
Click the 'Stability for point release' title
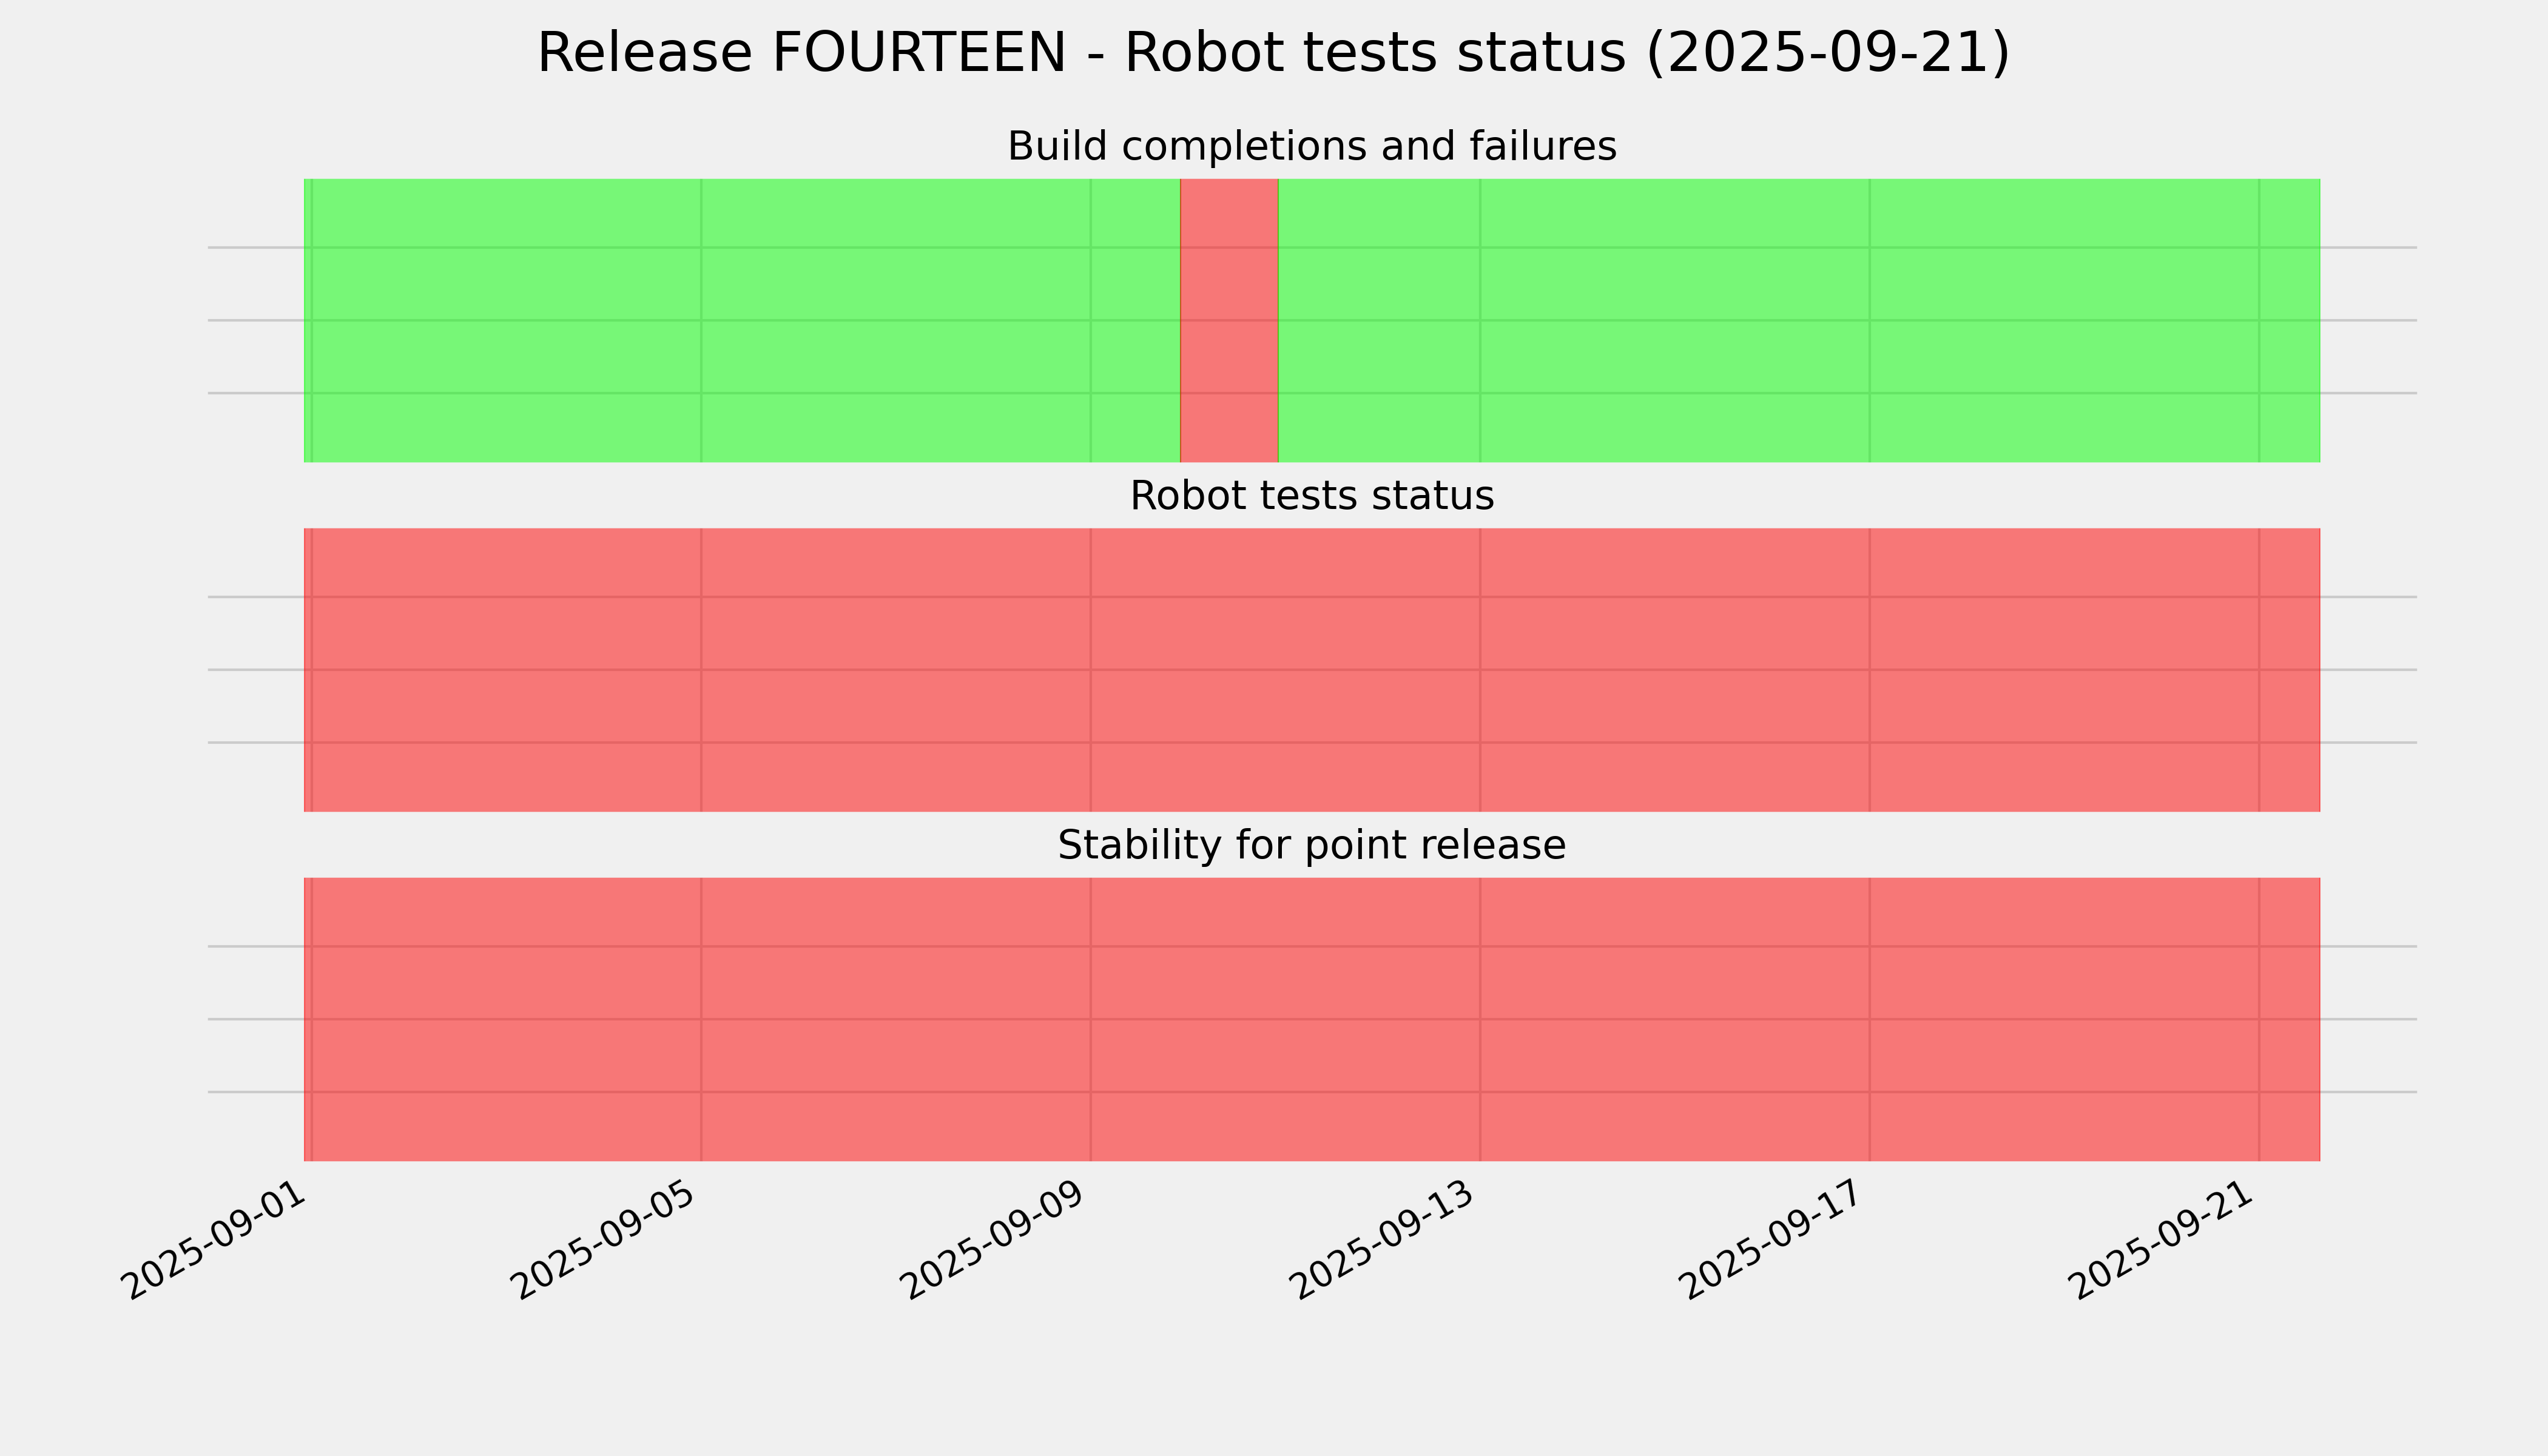(1311, 846)
